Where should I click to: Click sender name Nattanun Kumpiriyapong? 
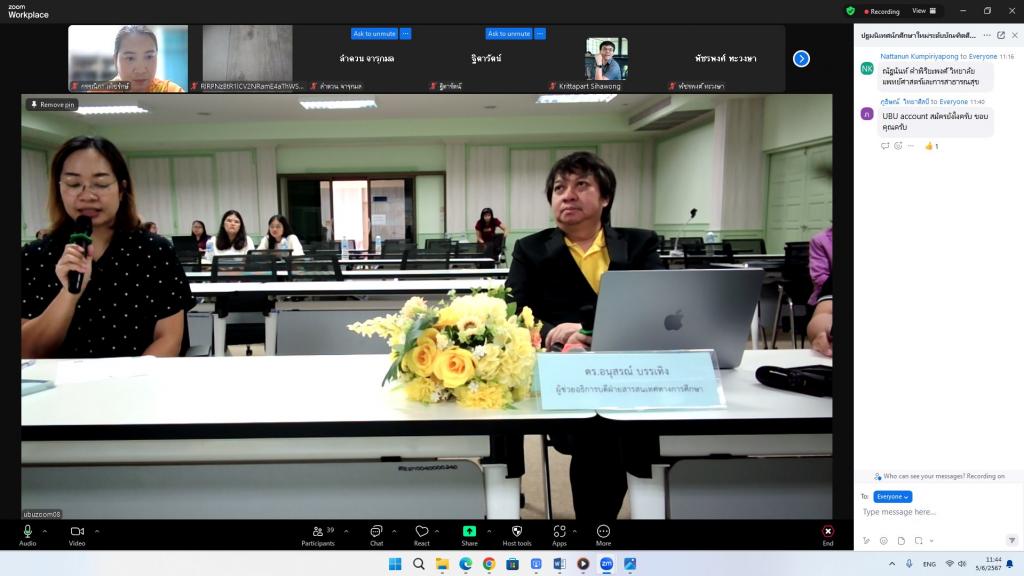click(x=919, y=57)
